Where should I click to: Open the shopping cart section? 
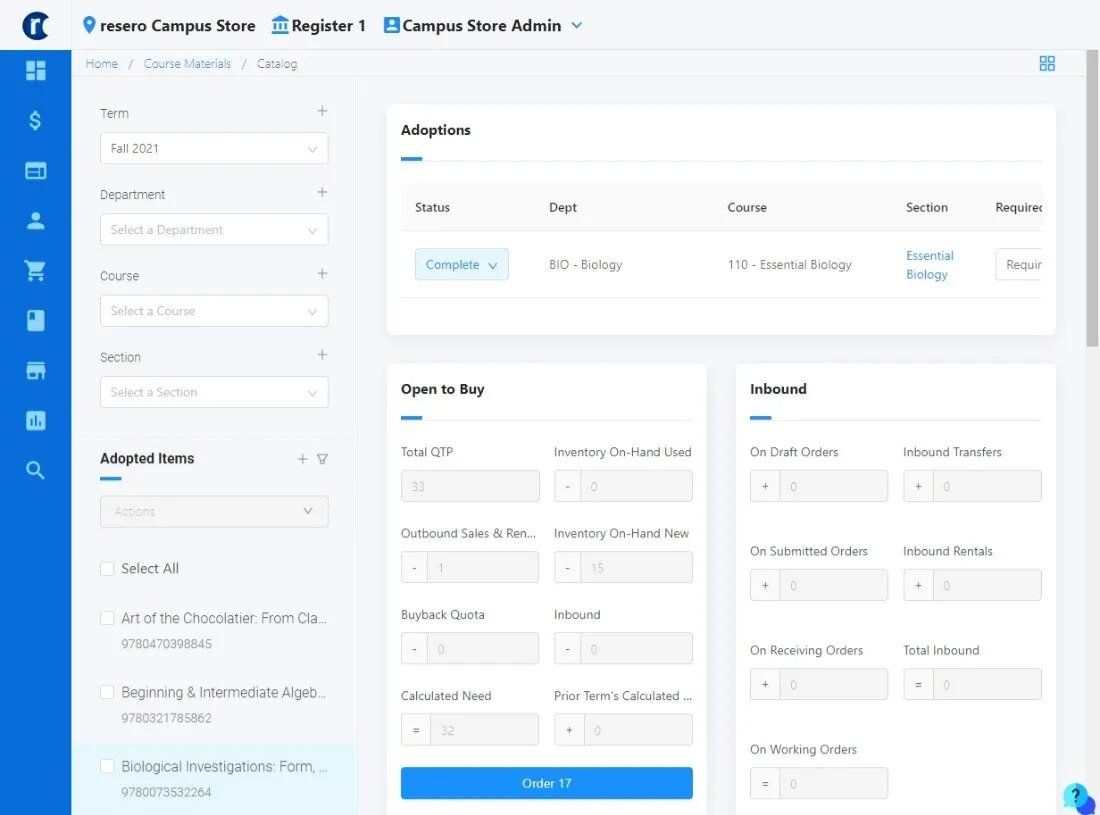click(x=35, y=270)
